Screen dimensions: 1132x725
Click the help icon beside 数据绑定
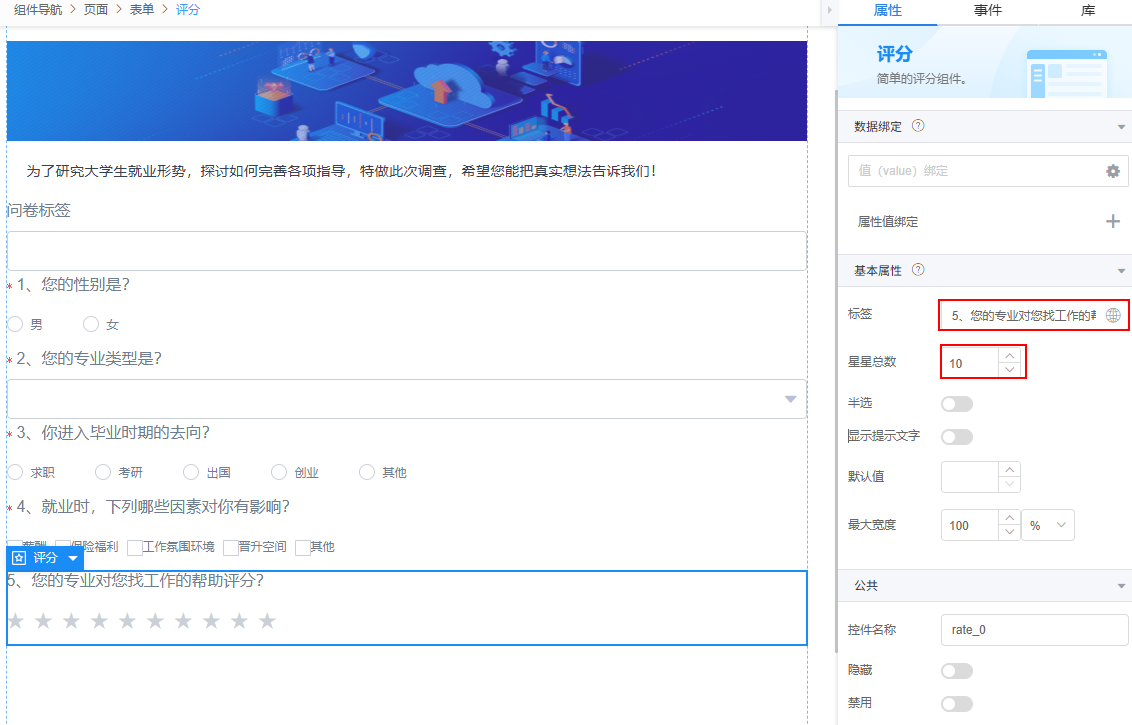918,126
